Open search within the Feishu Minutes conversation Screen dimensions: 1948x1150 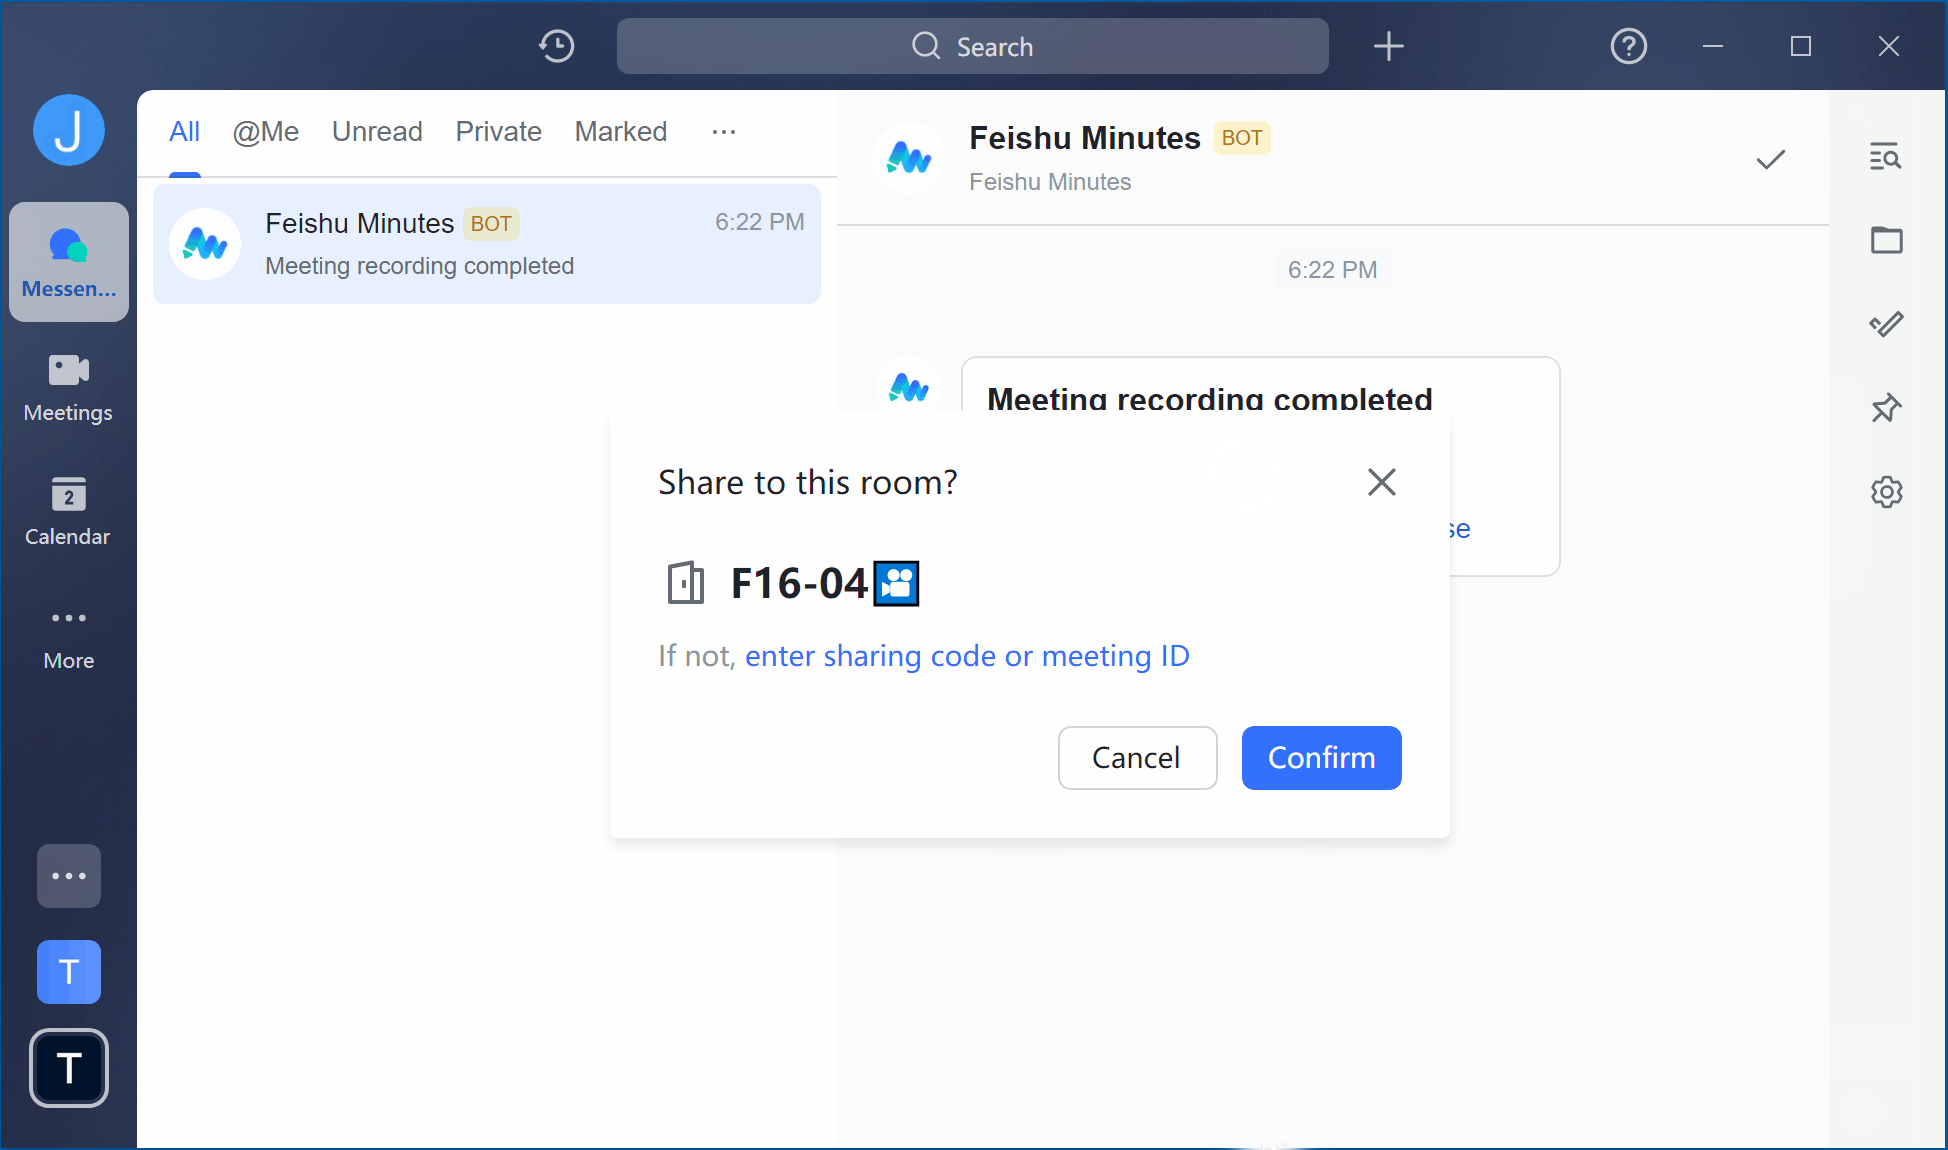(x=1885, y=157)
